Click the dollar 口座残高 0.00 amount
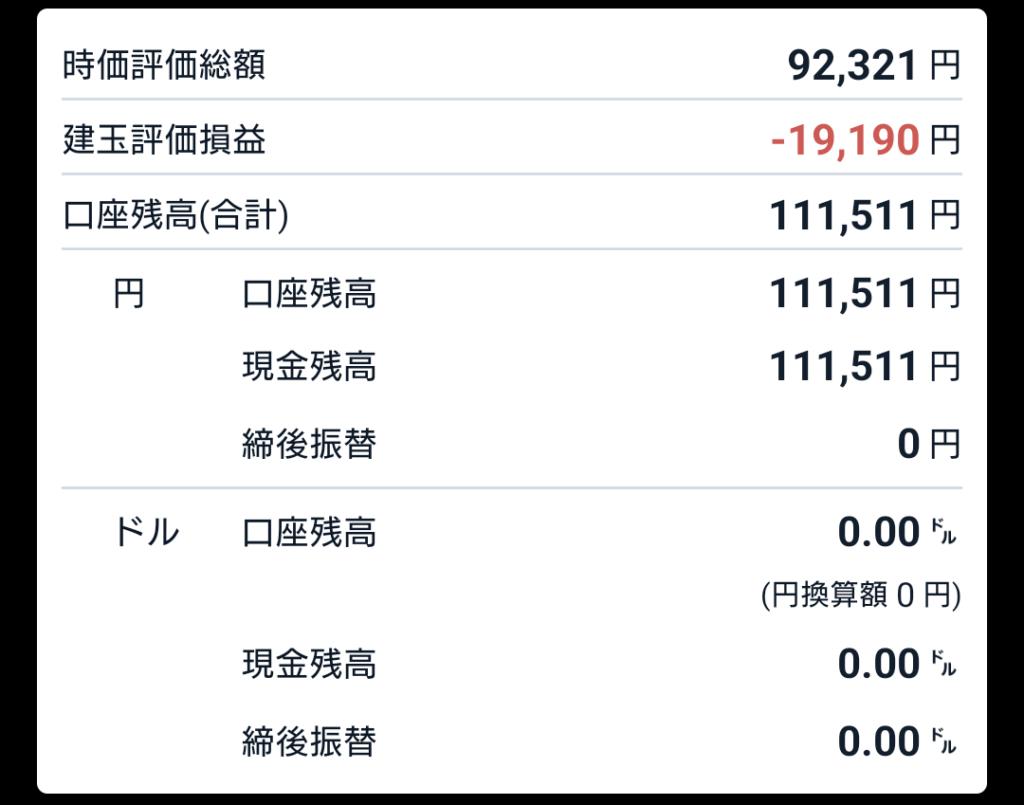This screenshot has width=1024, height=805. [x=897, y=532]
